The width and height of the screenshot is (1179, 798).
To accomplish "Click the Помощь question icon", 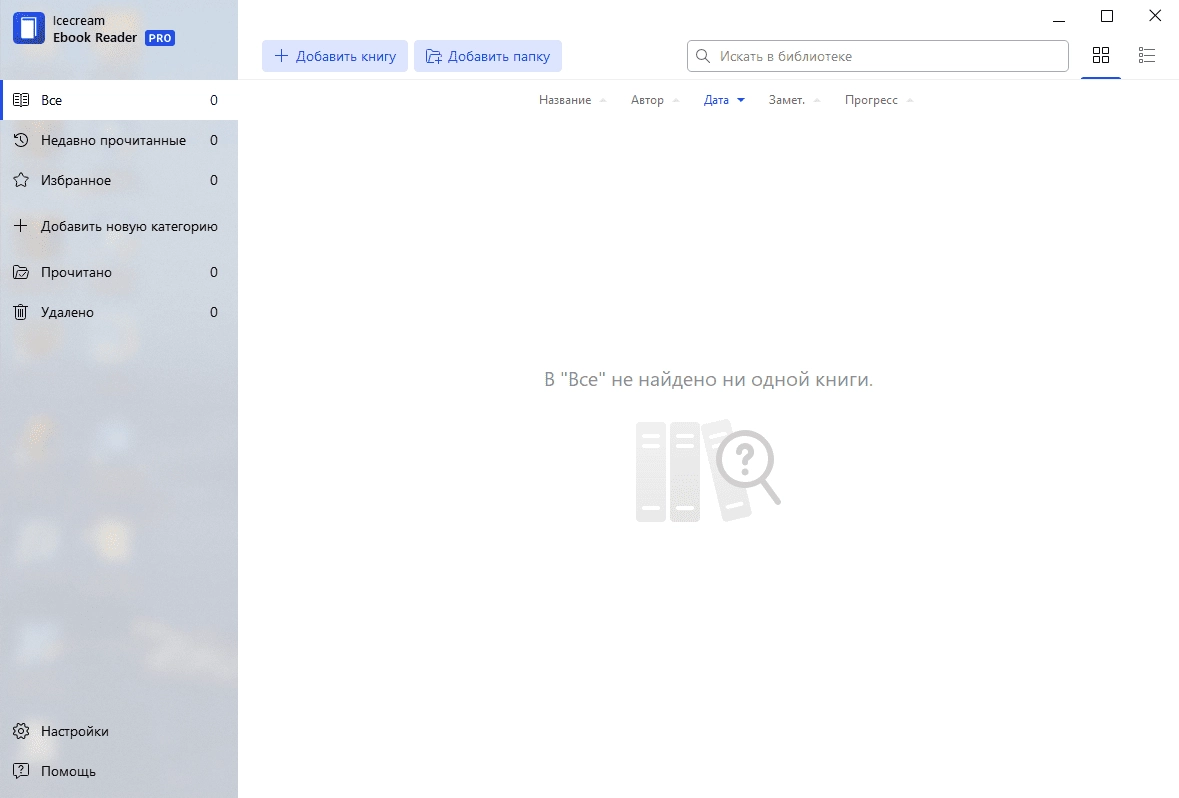I will point(21,771).
